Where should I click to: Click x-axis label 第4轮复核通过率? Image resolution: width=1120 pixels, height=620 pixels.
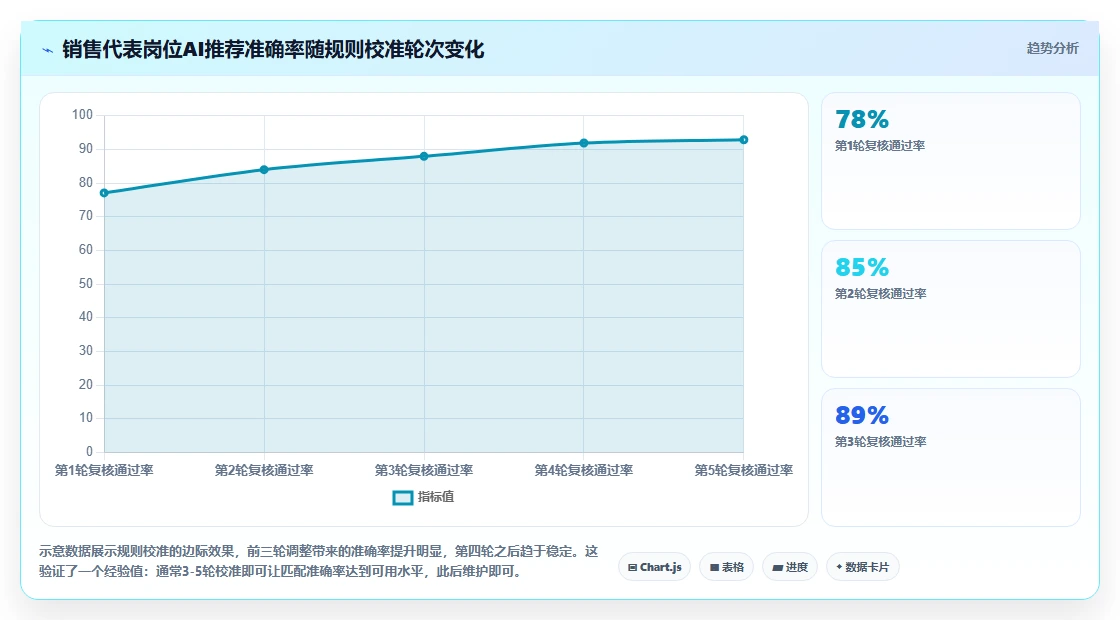click(x=584, y=470)
